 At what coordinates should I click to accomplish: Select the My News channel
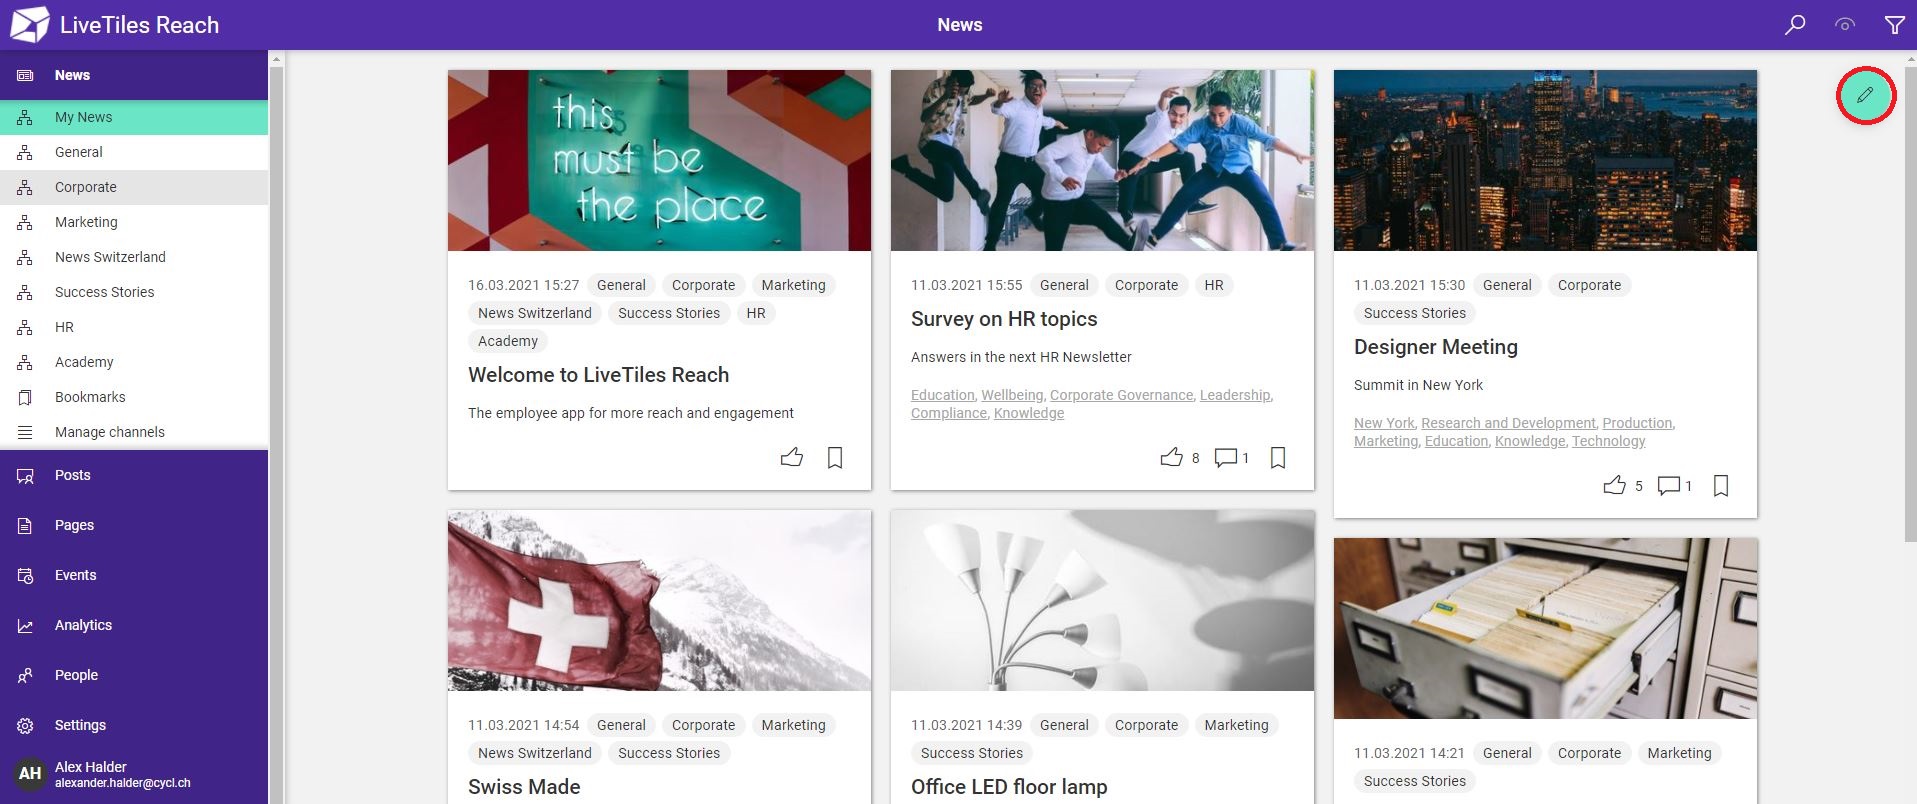click(134, 117)
